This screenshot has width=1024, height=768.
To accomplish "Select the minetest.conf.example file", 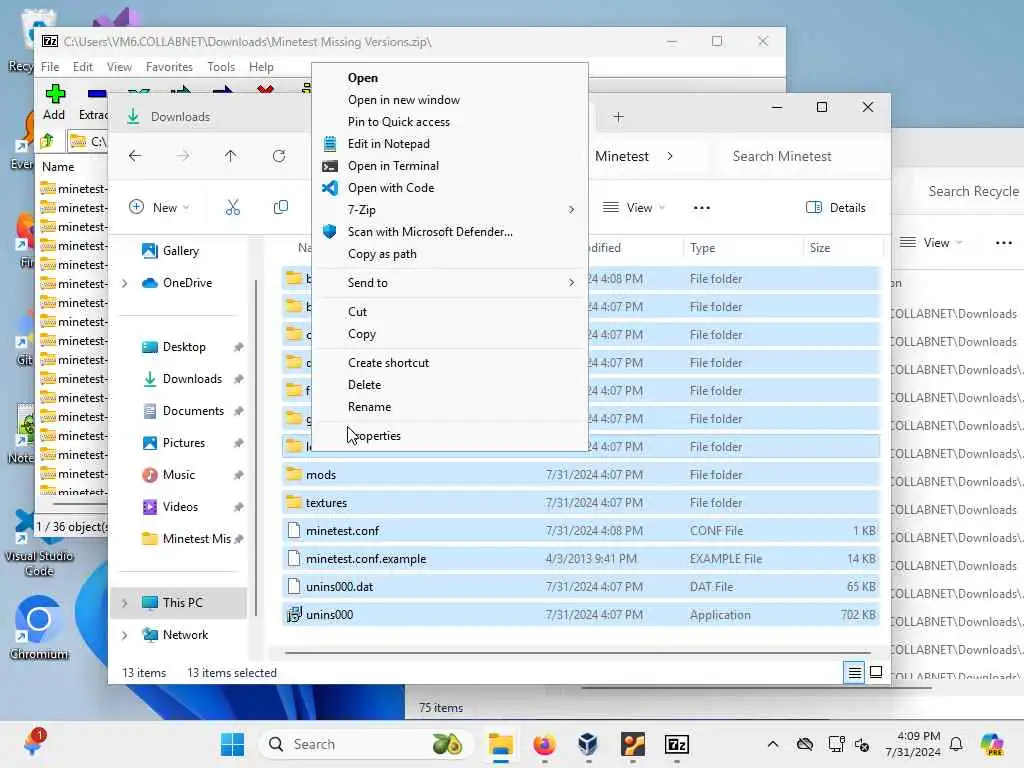I will tap(581, 559).
